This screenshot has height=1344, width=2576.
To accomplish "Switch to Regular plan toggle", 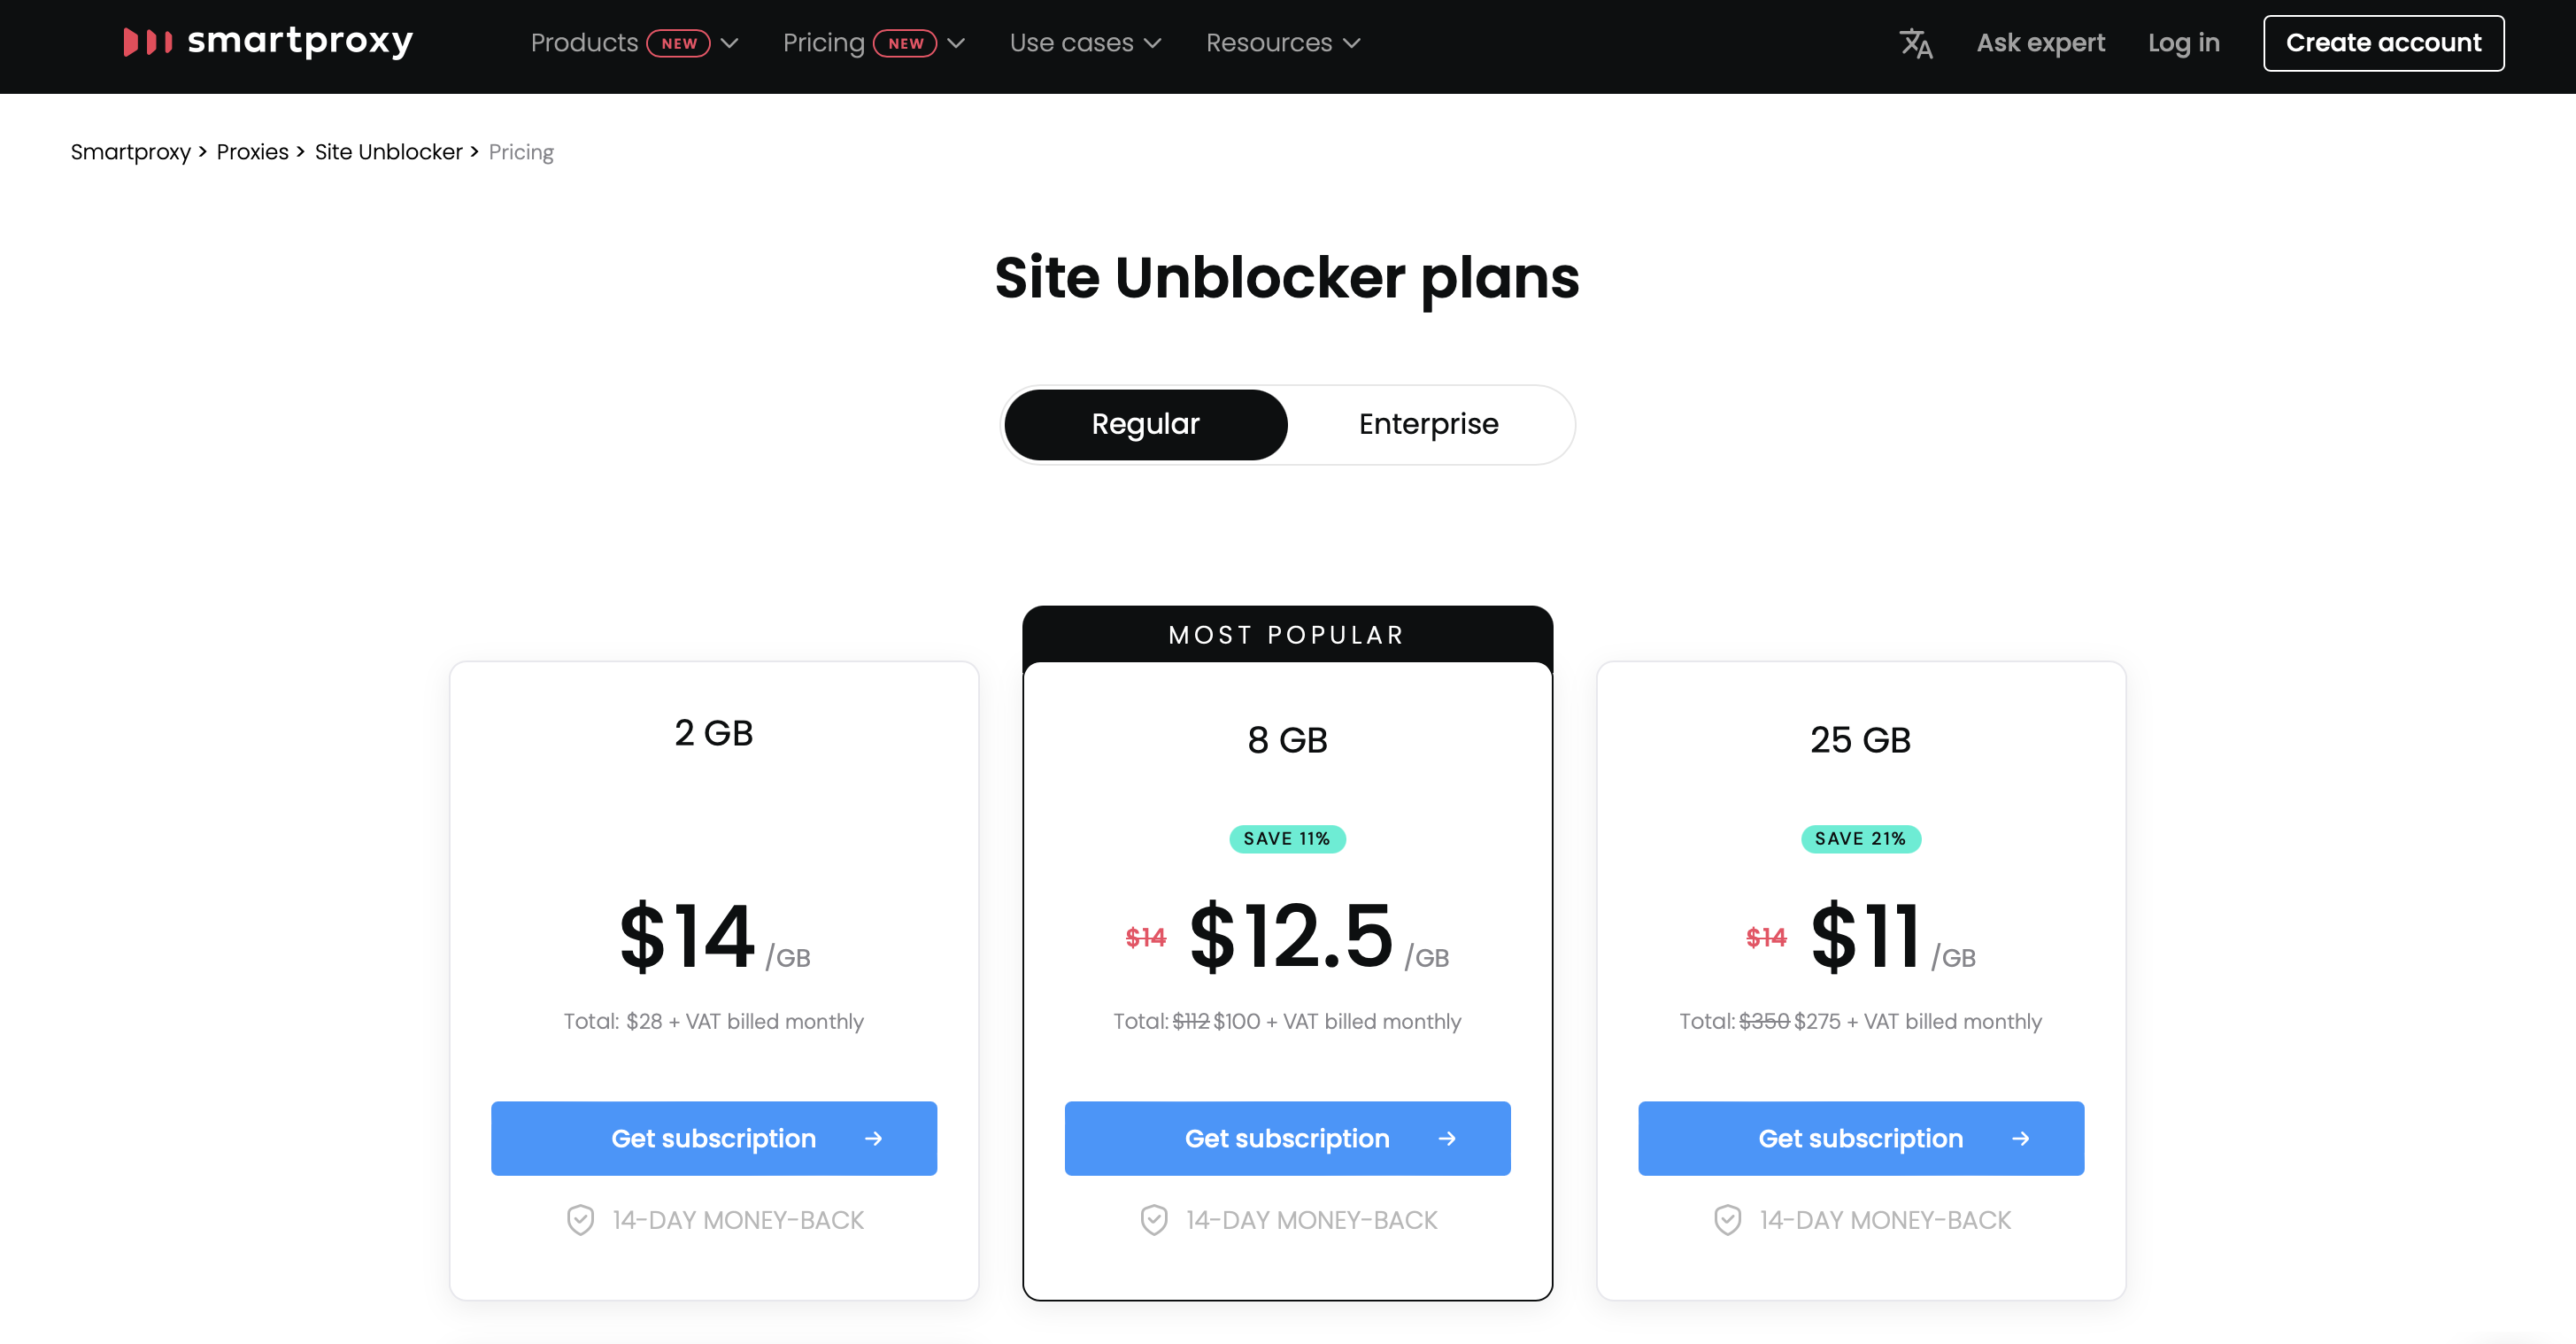I will tap(1145, 424).
